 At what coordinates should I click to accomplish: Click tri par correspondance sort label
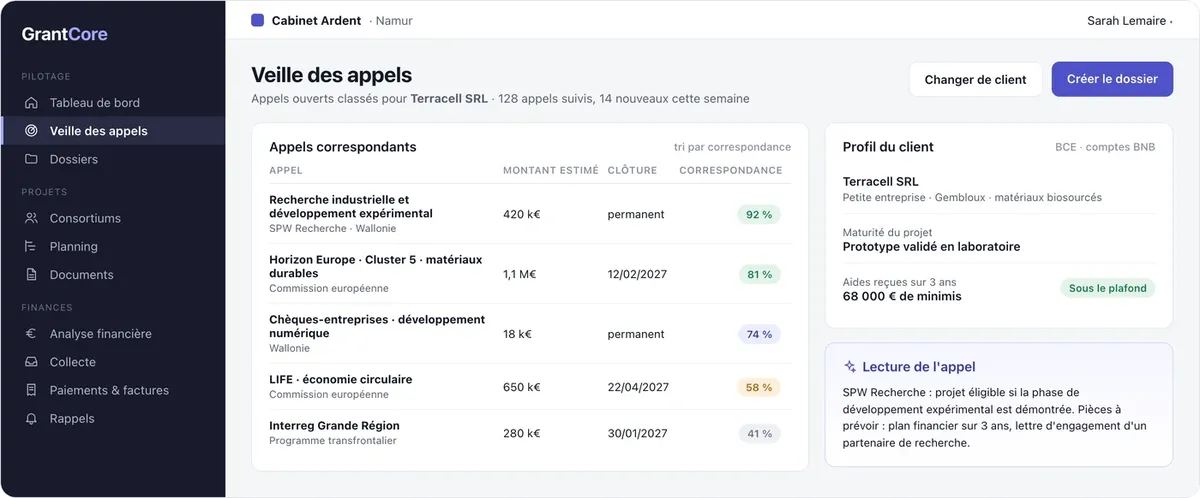click(732, 147)
